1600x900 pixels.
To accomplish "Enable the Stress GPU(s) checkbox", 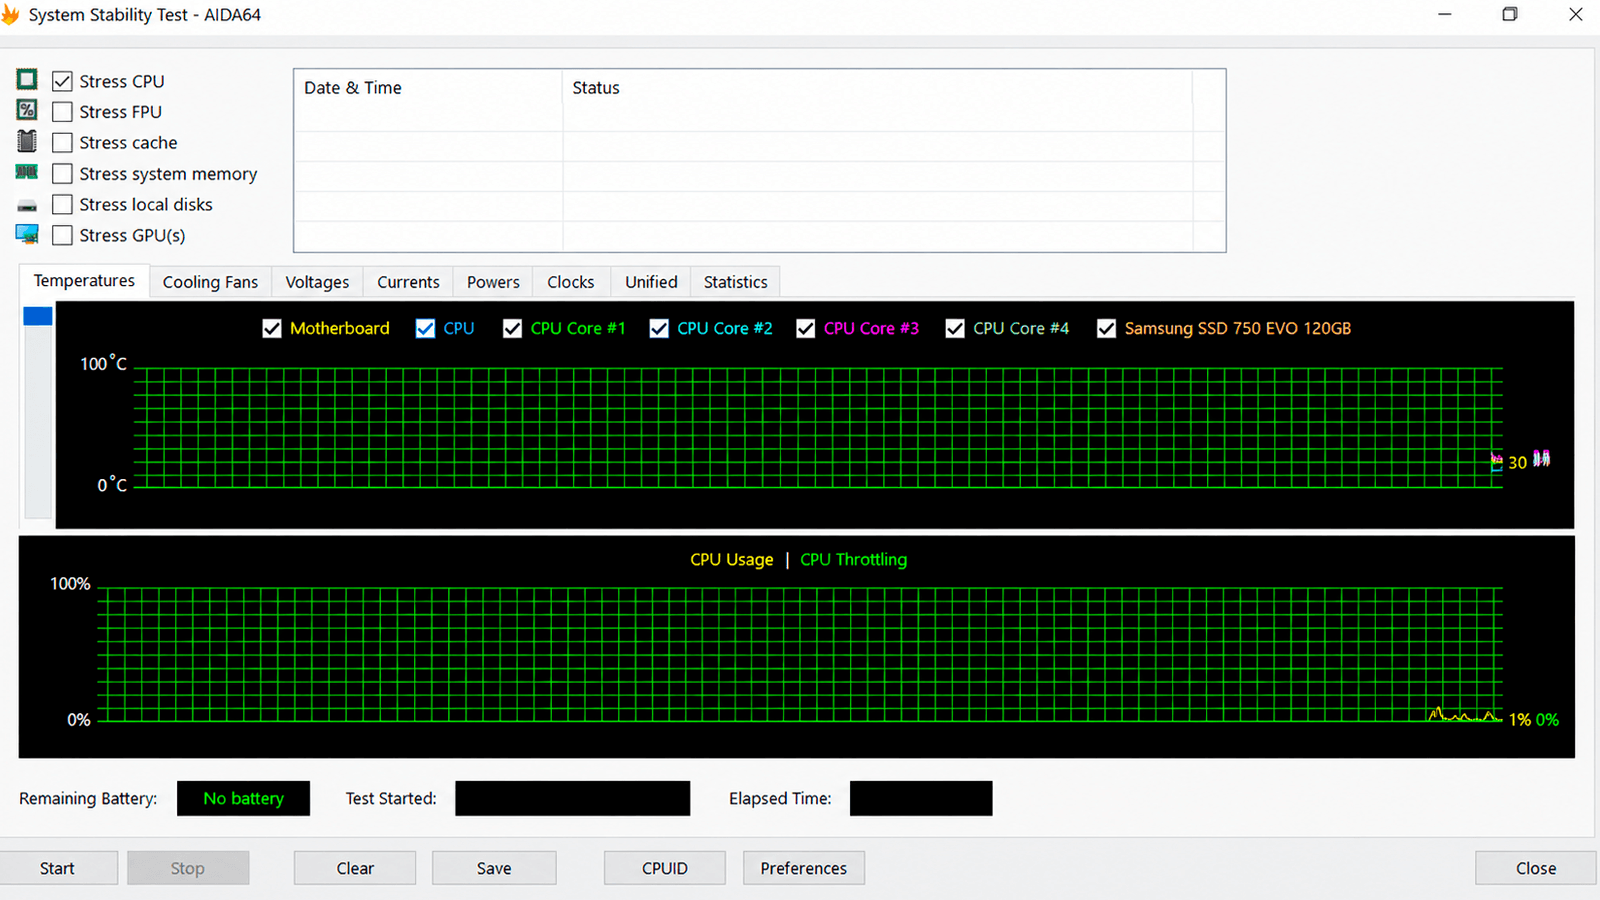I will (x=62, y=235).
